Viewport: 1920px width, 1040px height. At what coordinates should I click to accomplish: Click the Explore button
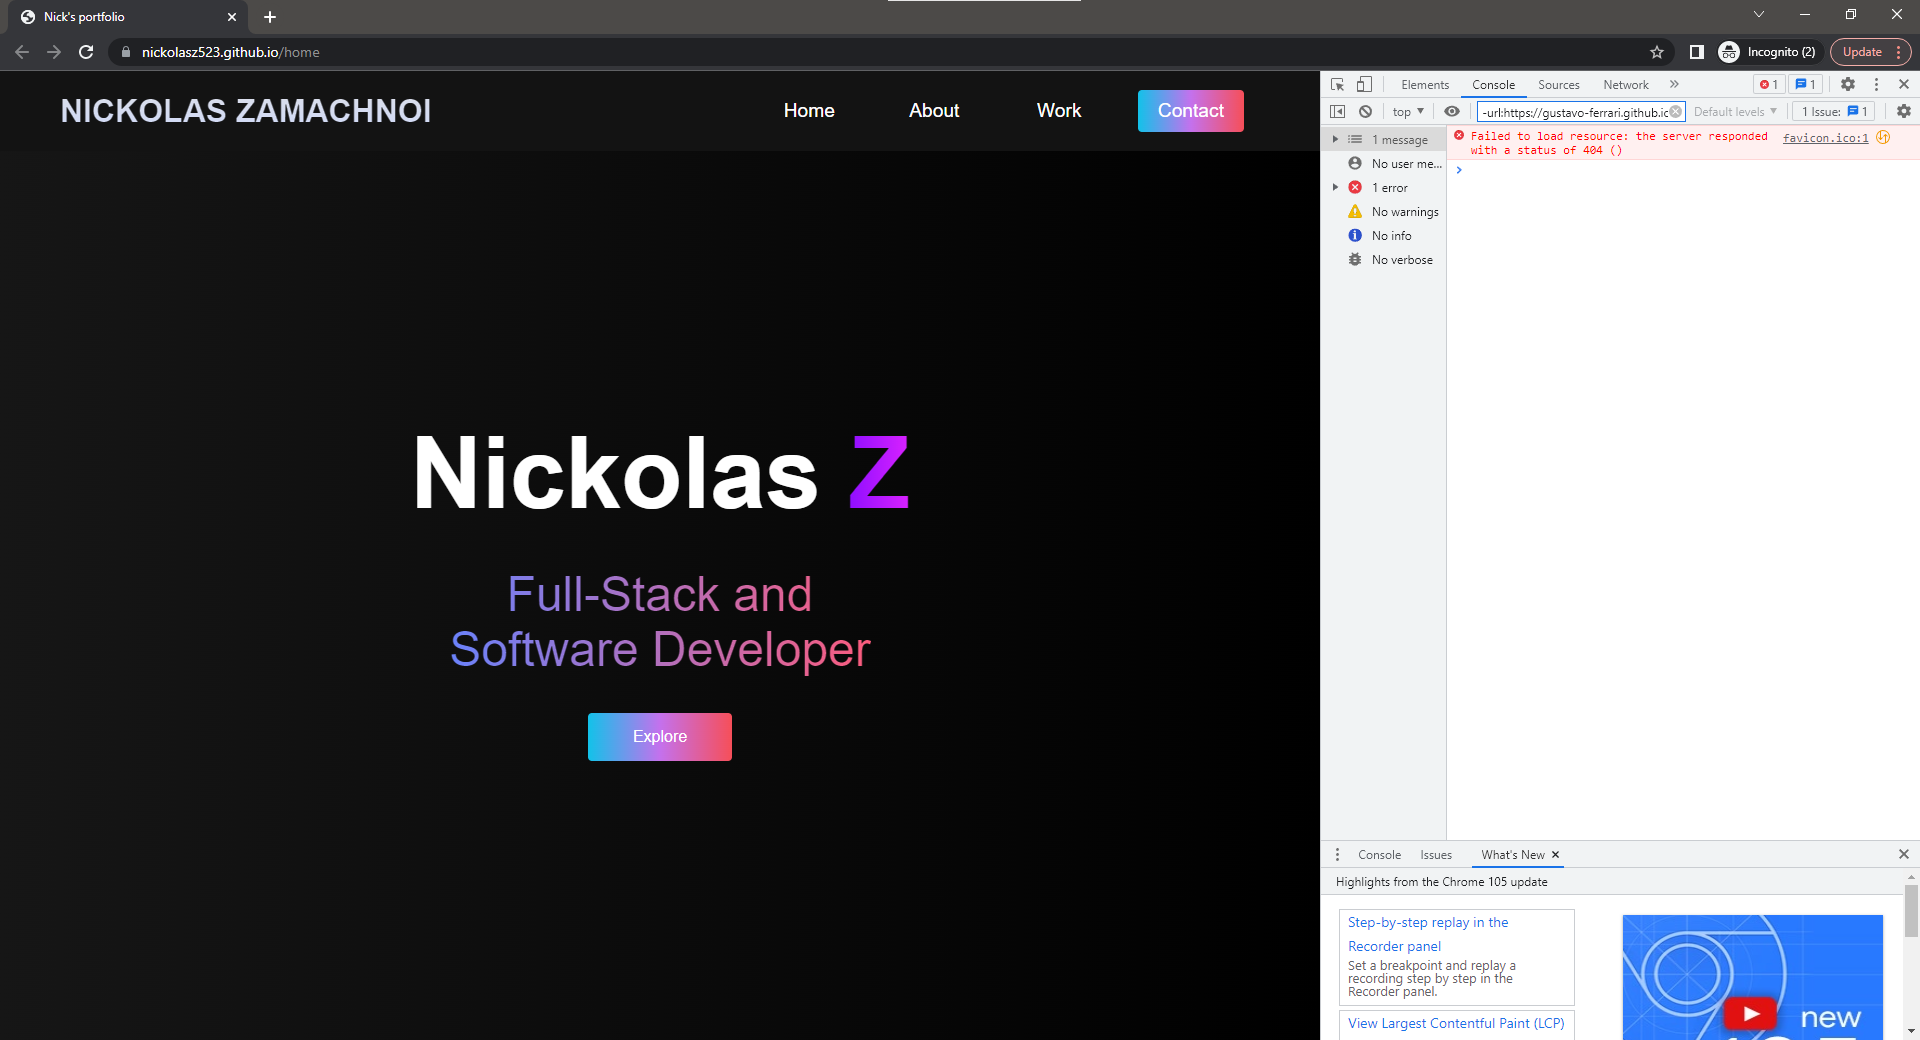point(659,736)
